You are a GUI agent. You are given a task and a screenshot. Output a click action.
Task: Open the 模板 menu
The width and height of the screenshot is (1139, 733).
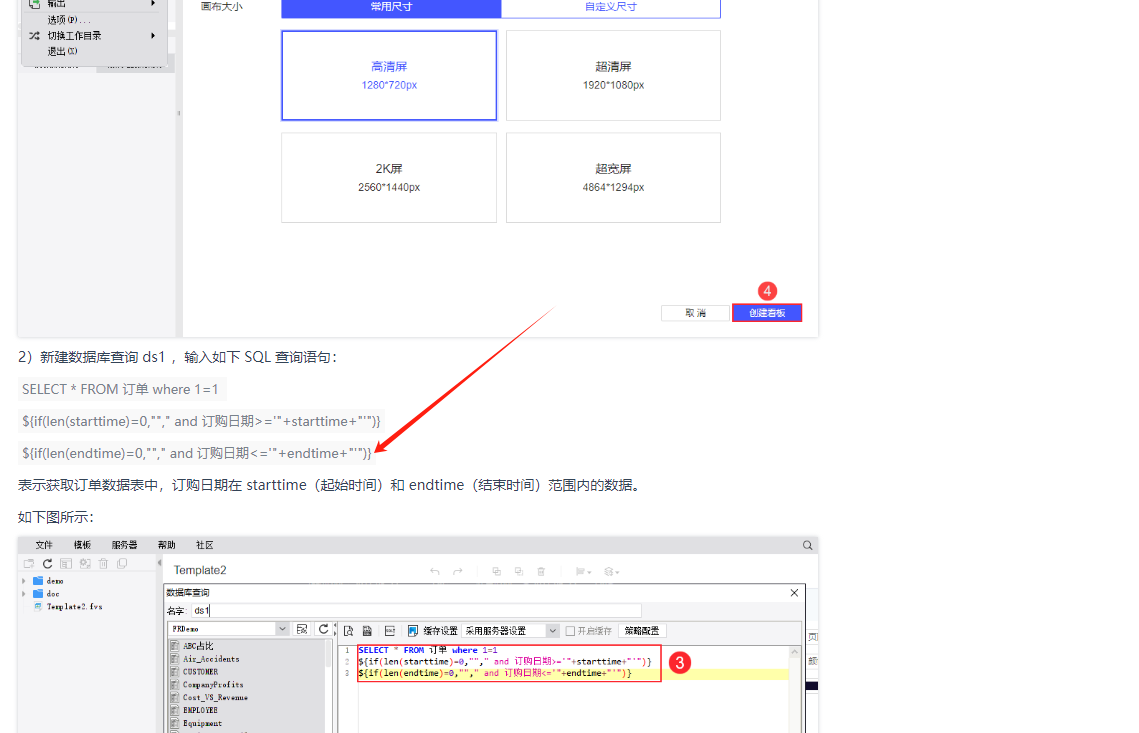[82, 546]
